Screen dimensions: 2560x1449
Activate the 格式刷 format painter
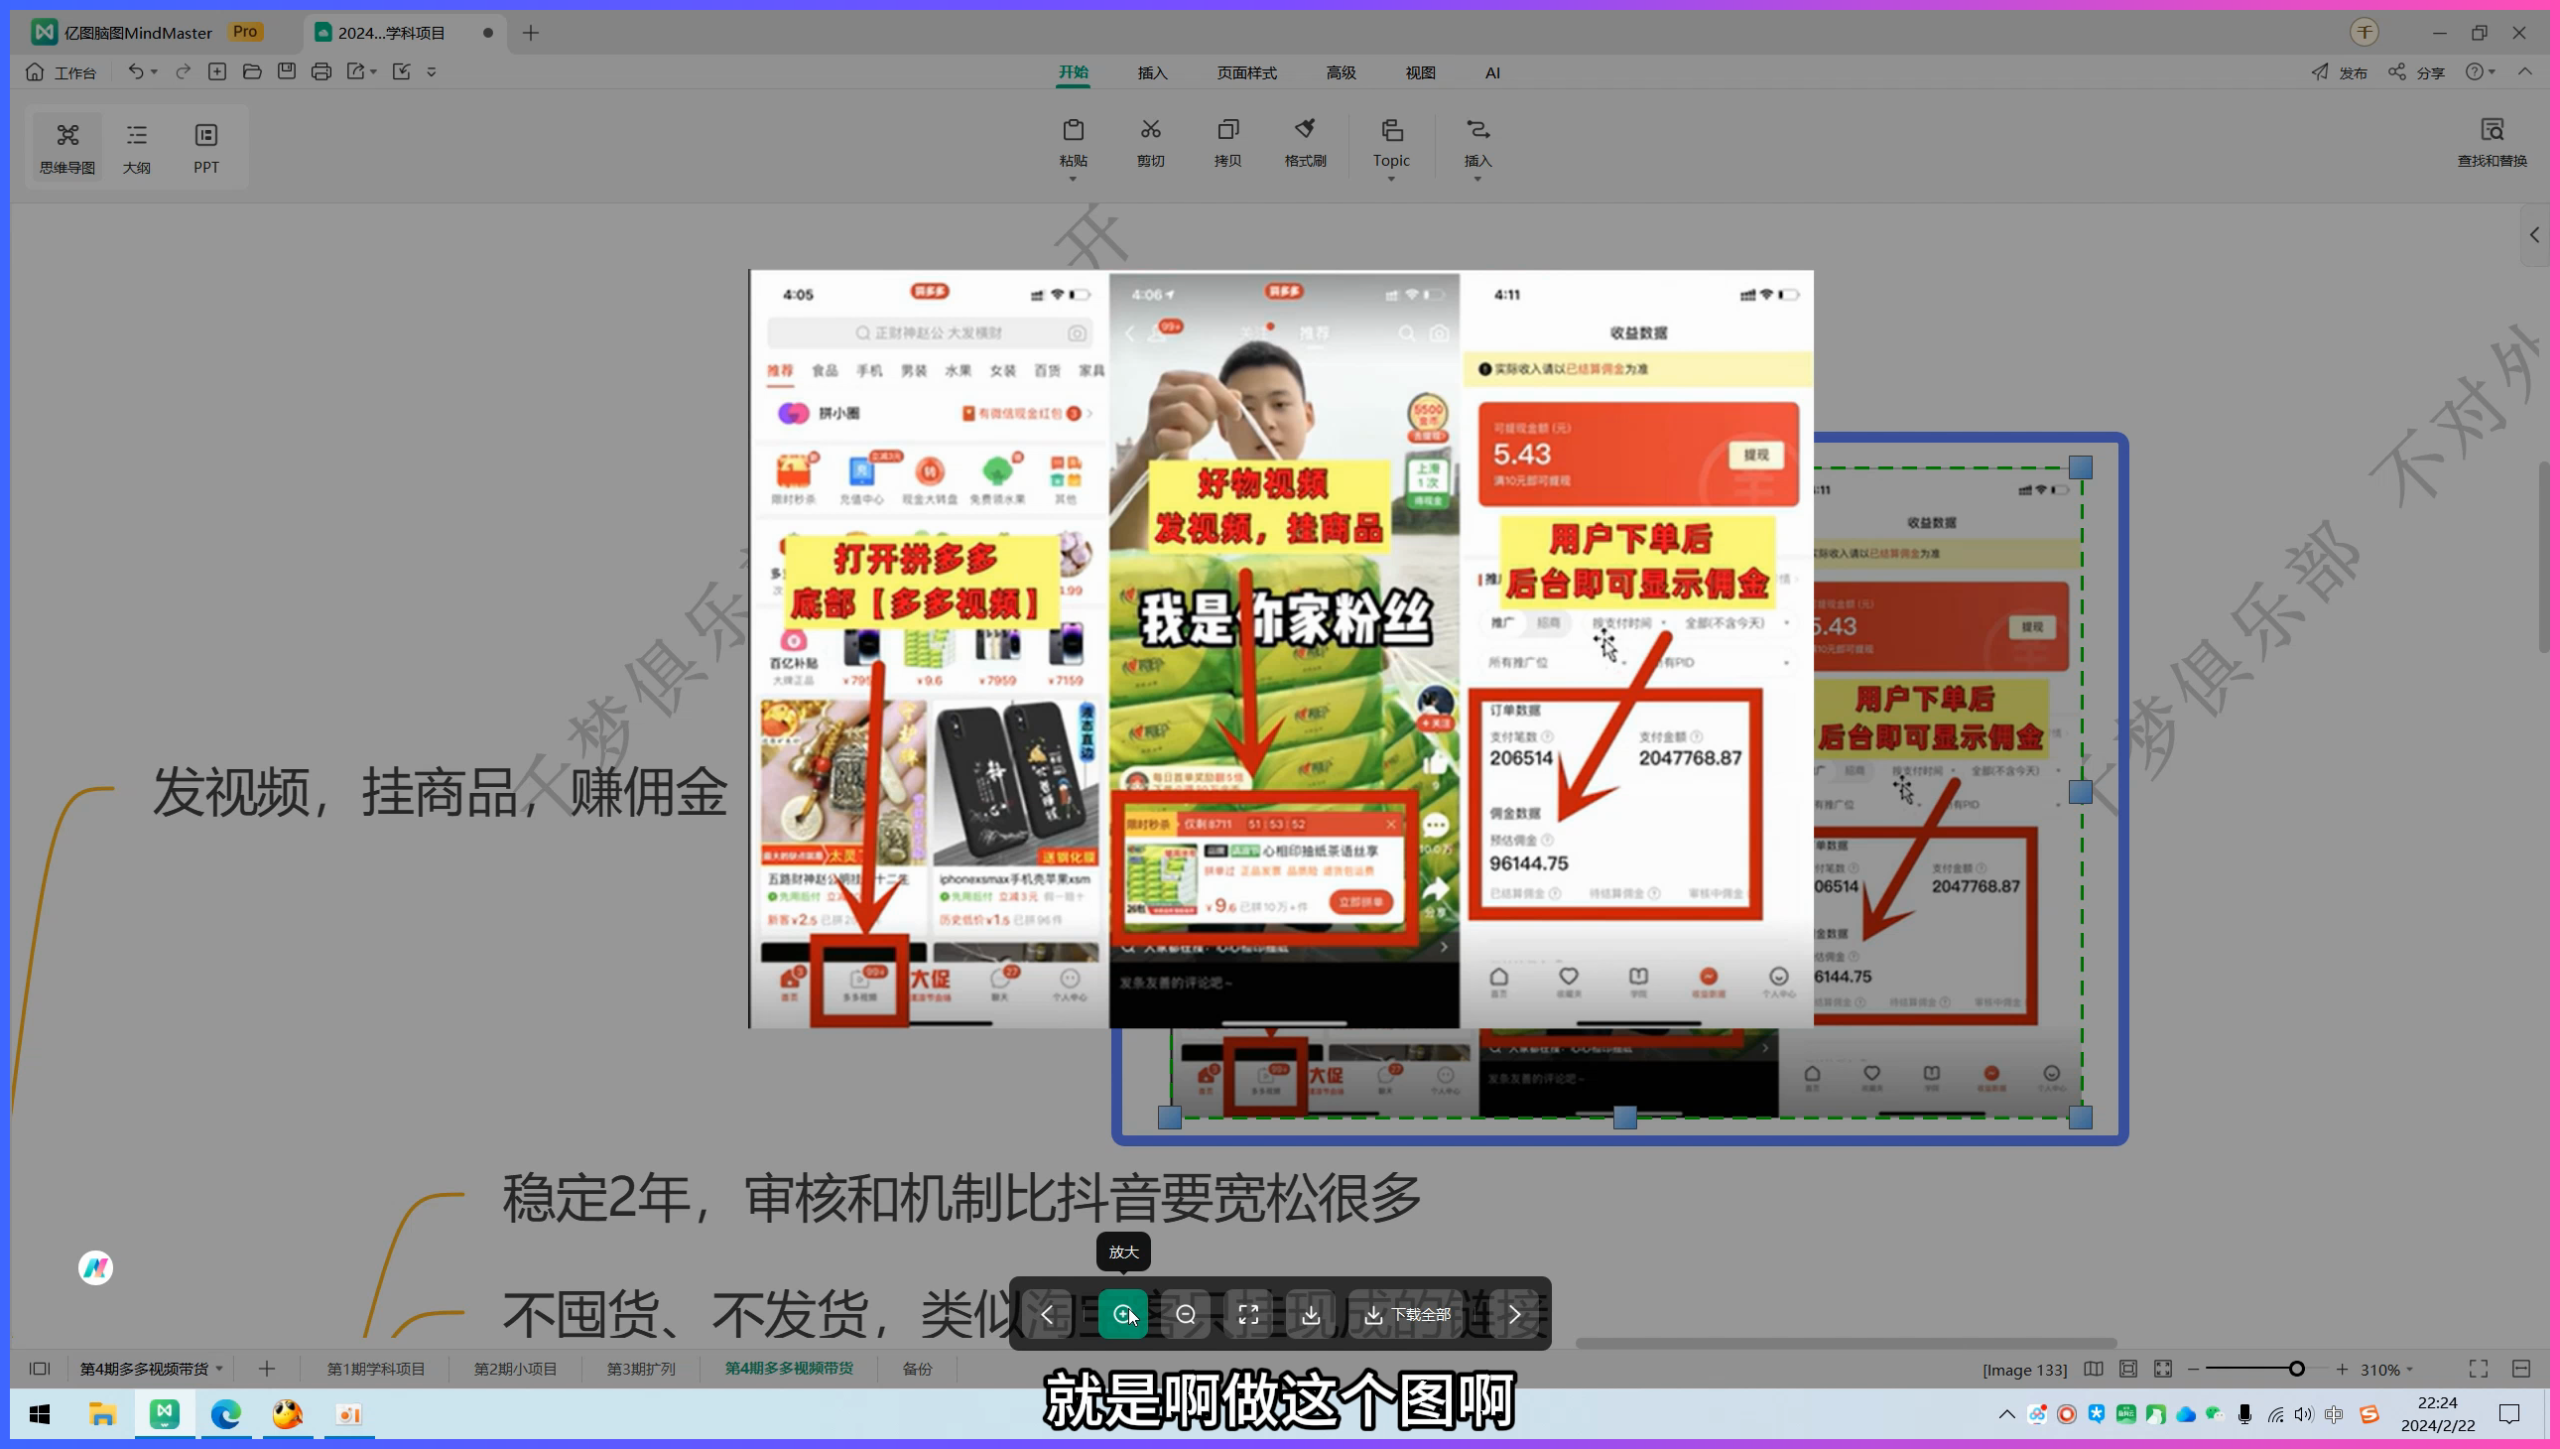pyautogui.click(x=1305, y=130)
